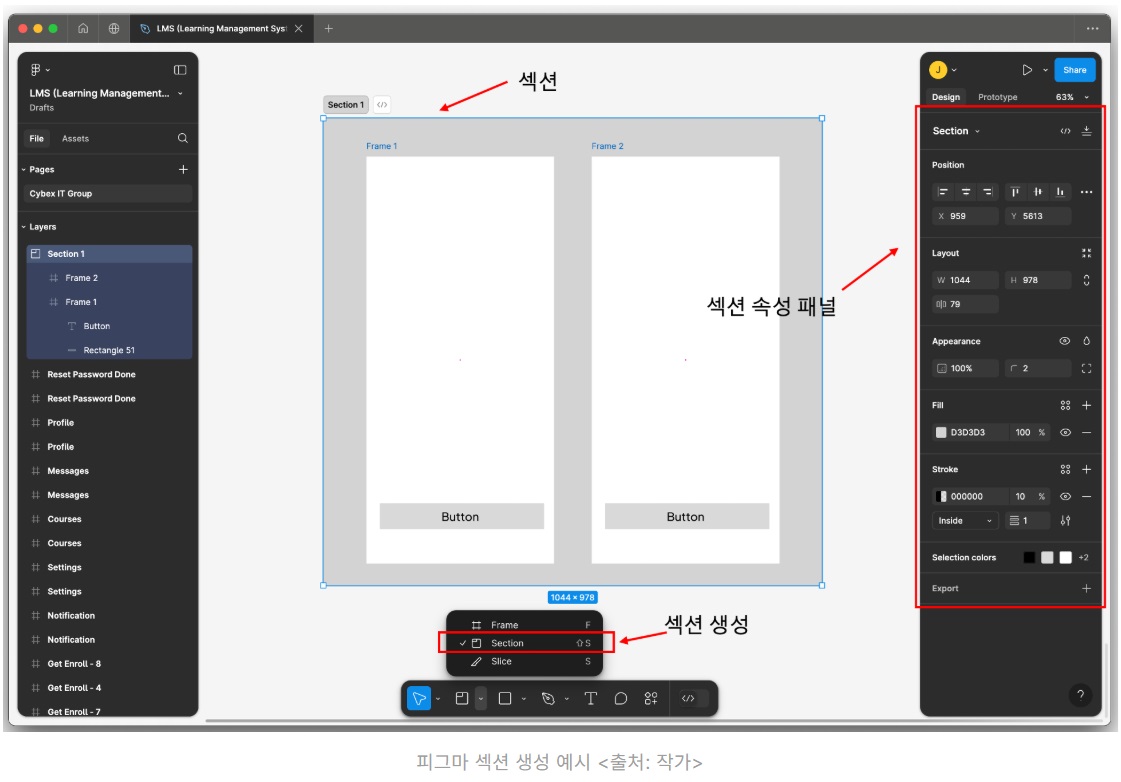This screenshot has width=1121, height=782.
Task: Click the Section 1 label on canvas
Action: (346, 104)
